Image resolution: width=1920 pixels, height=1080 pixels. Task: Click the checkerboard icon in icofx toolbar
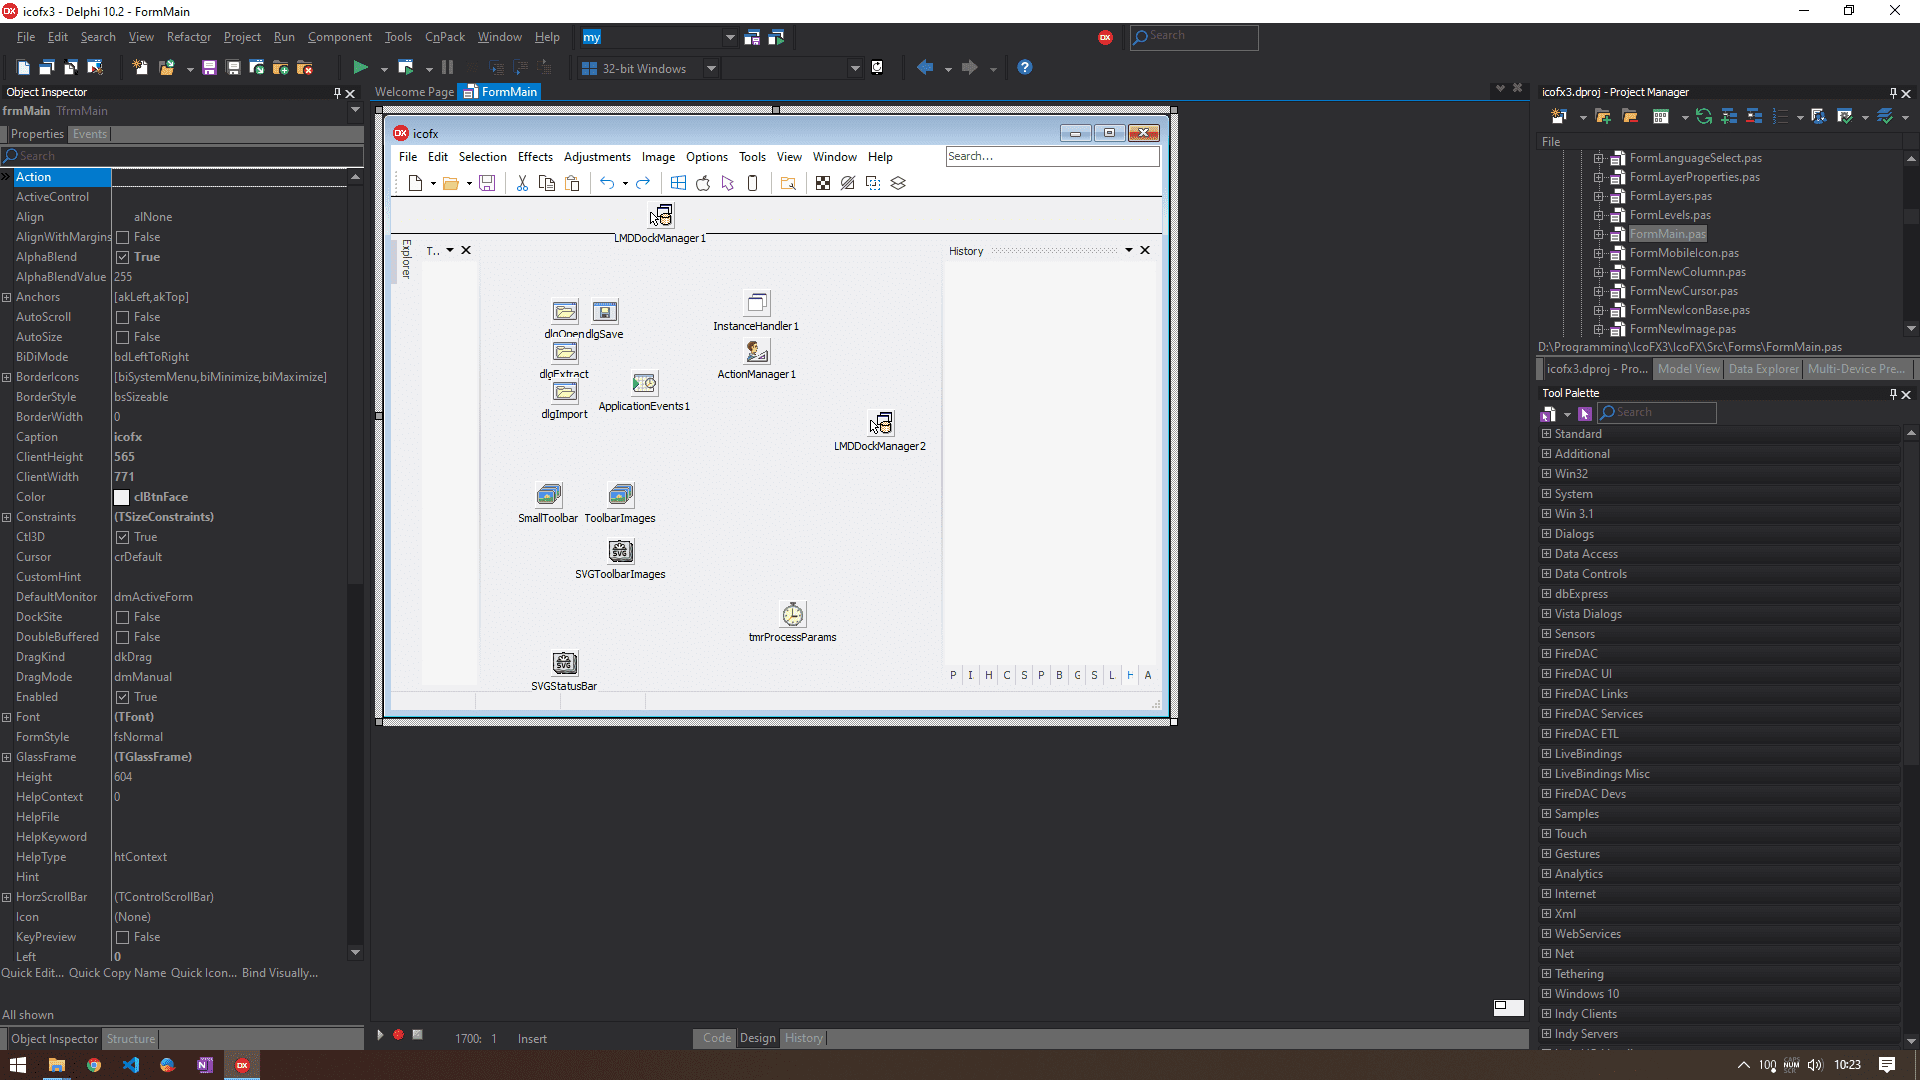[823, 183]
